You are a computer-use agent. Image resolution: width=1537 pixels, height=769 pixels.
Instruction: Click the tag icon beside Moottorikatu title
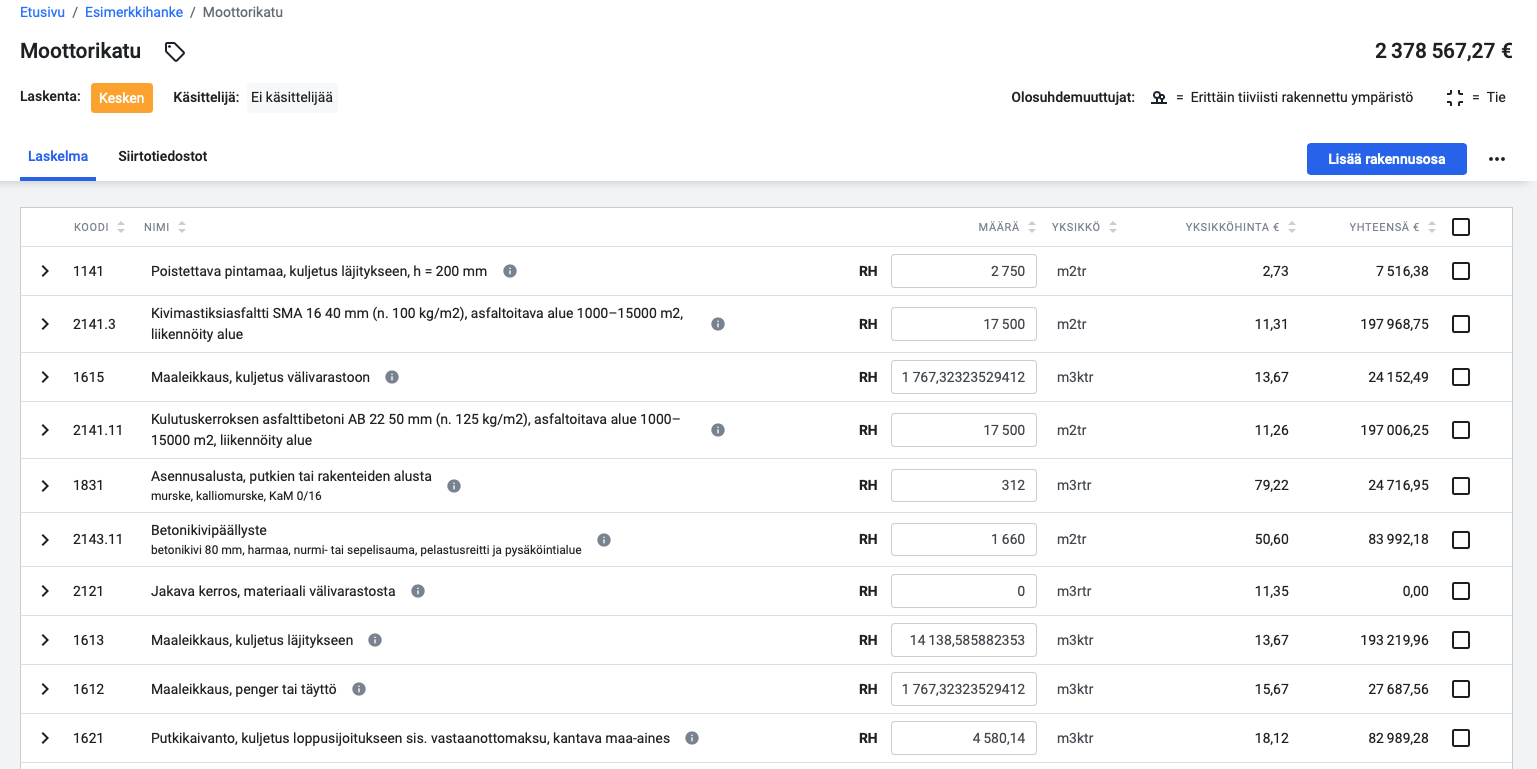tap(175, 52)
